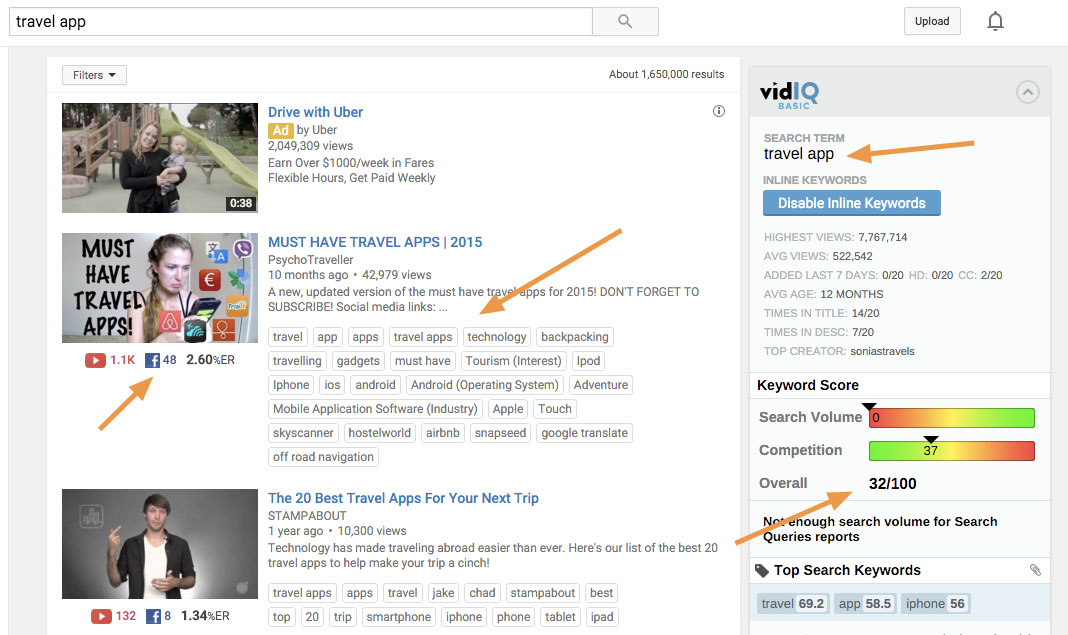
Task: Click the Touch tag
Action: (x=555, y=409)
